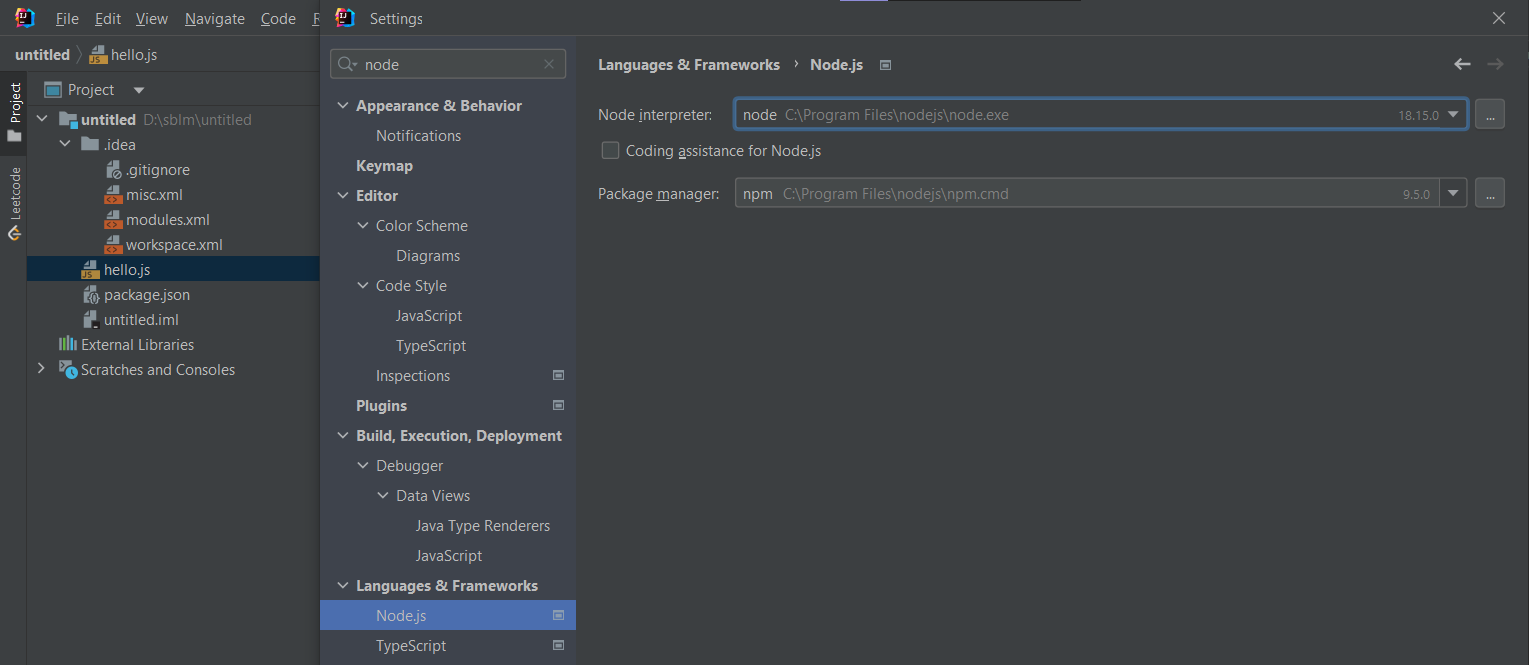Viewport: 1529px width, 665px height.
Task: Open the Project view selector dropdown
Action: (x=139, y=90)
